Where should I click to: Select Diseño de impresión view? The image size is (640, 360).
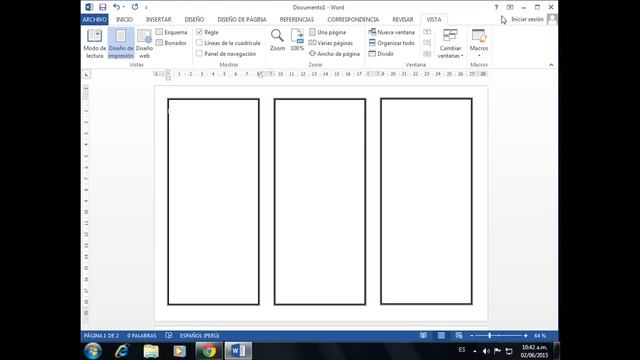(x=121, y=44)
